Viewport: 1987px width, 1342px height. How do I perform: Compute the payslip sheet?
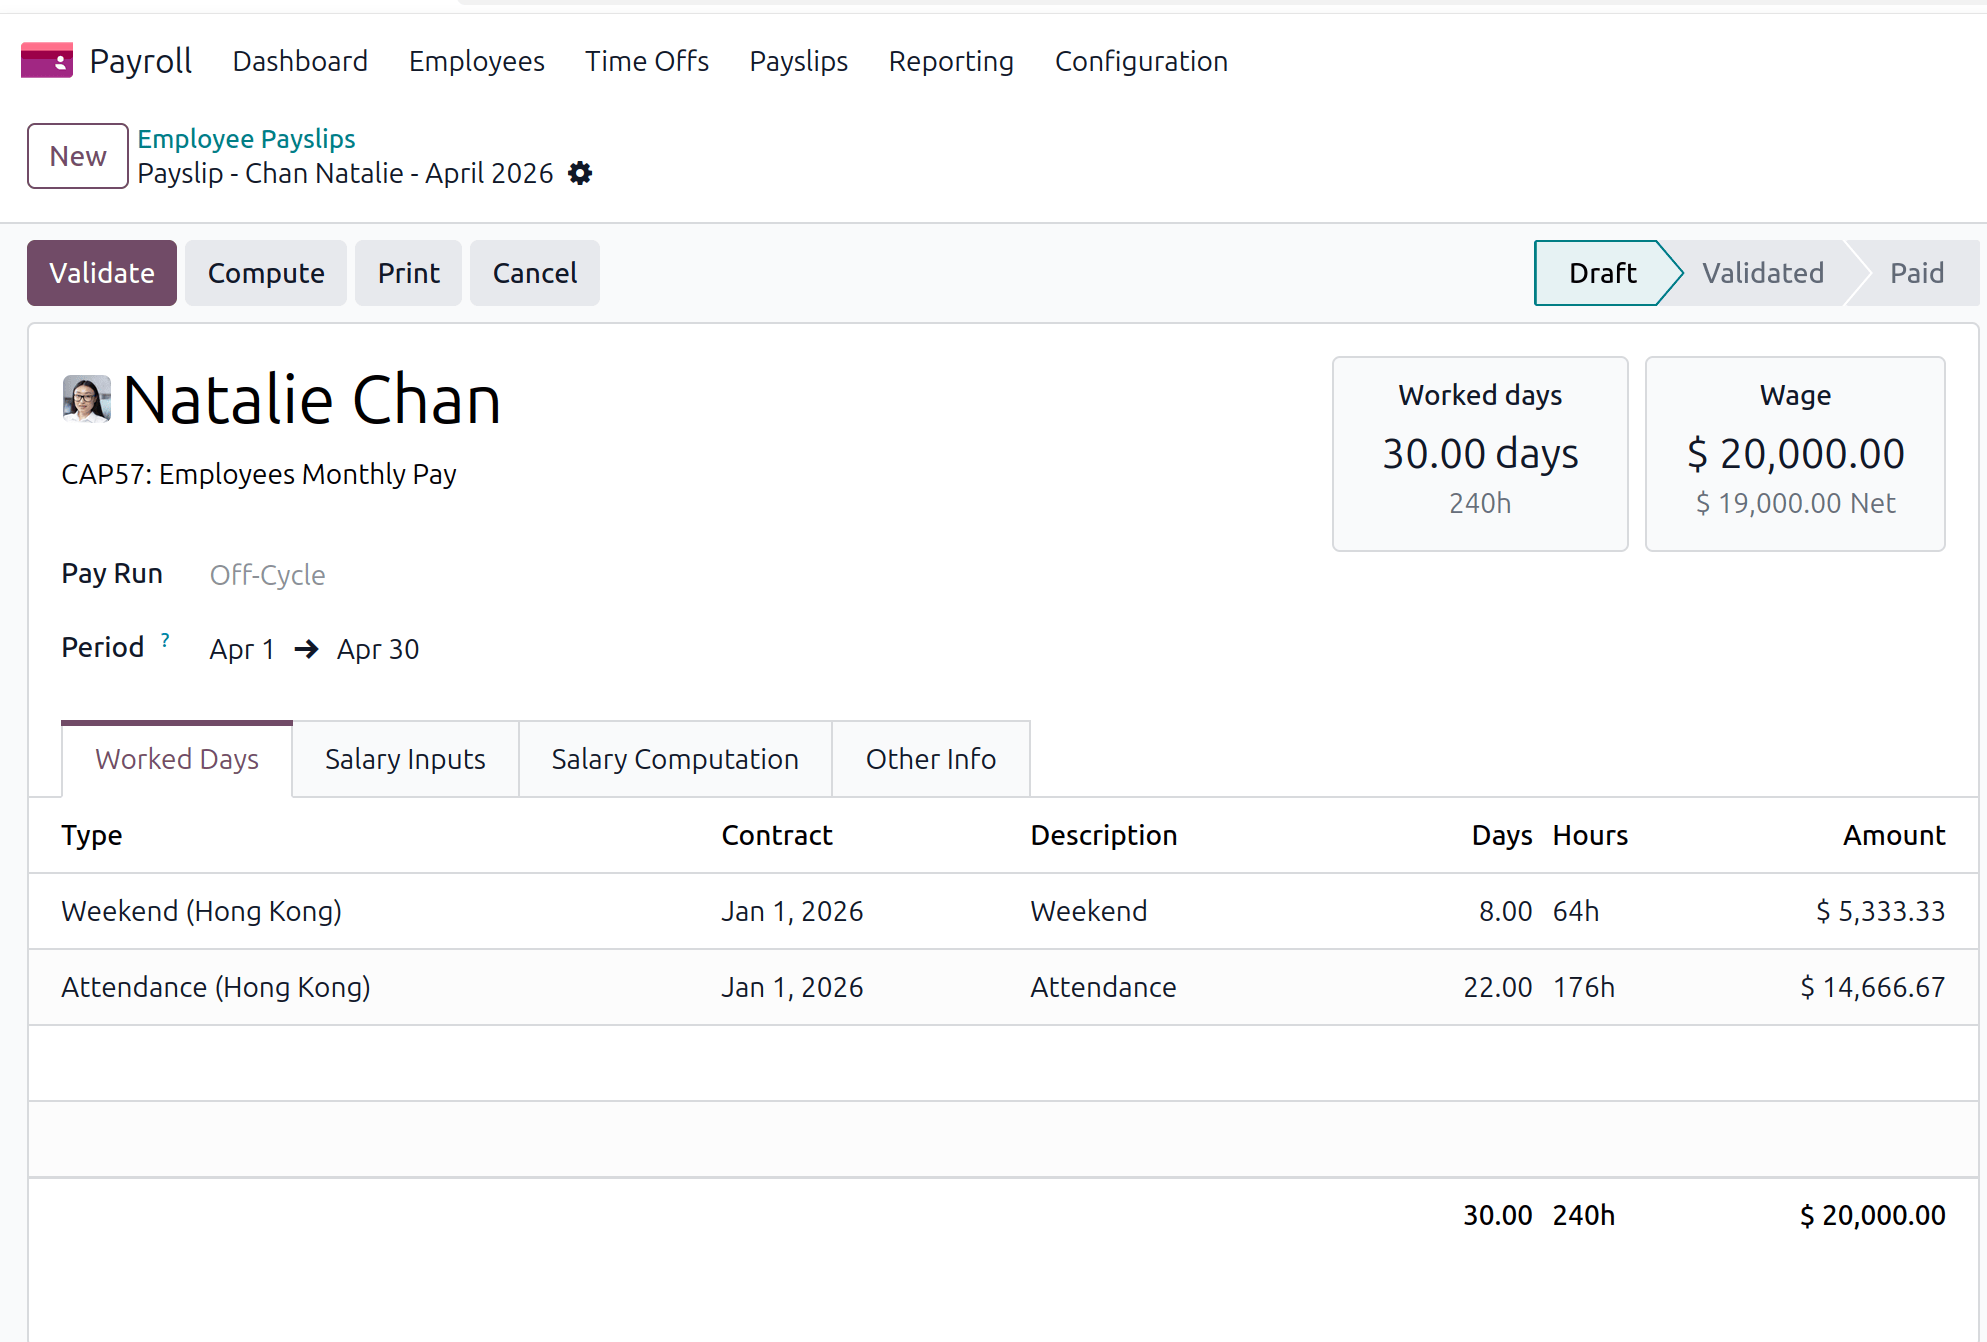pos(266,273)
